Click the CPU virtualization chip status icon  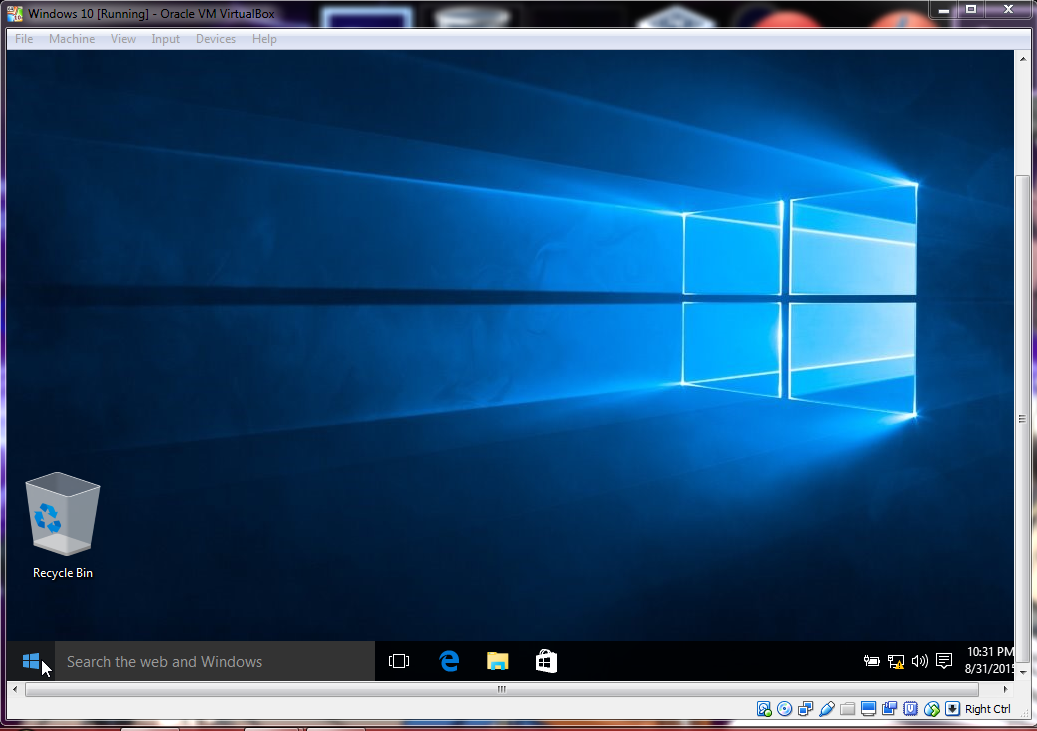point(911,709)
